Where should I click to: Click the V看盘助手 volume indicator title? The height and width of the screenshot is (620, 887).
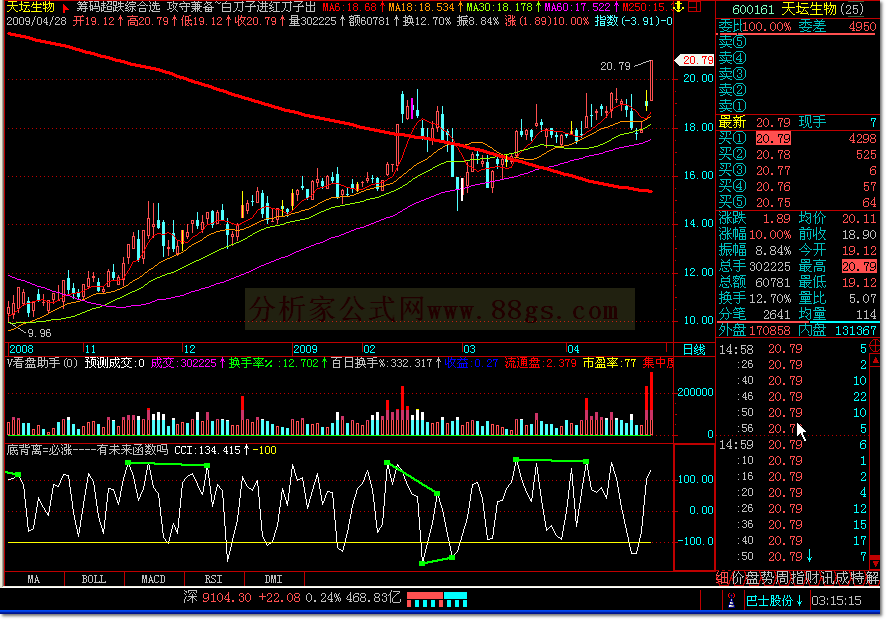[42, 363]
